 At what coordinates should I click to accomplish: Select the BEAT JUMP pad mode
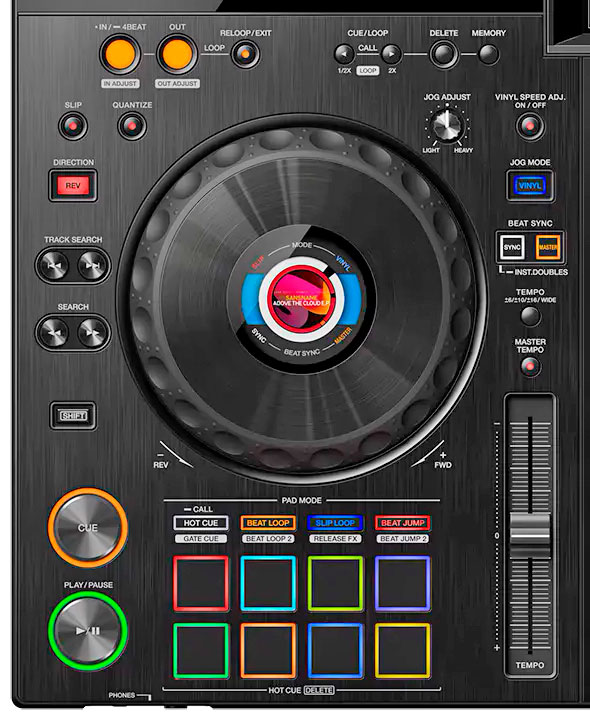coord(403,523)
